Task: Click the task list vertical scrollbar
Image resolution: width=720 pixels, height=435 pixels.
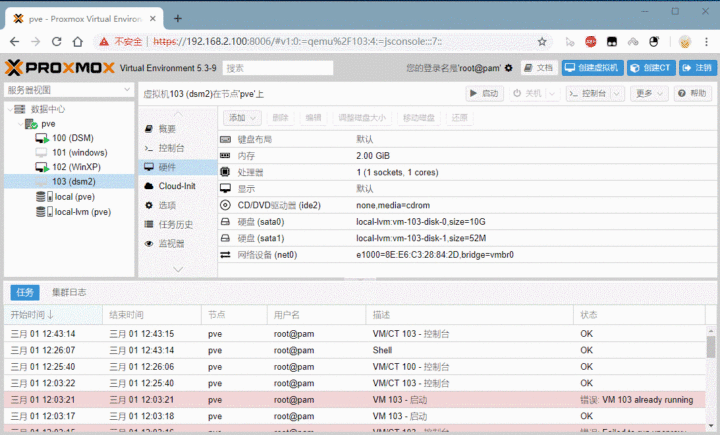Action: pyautogui.click(x=710, y=347)
